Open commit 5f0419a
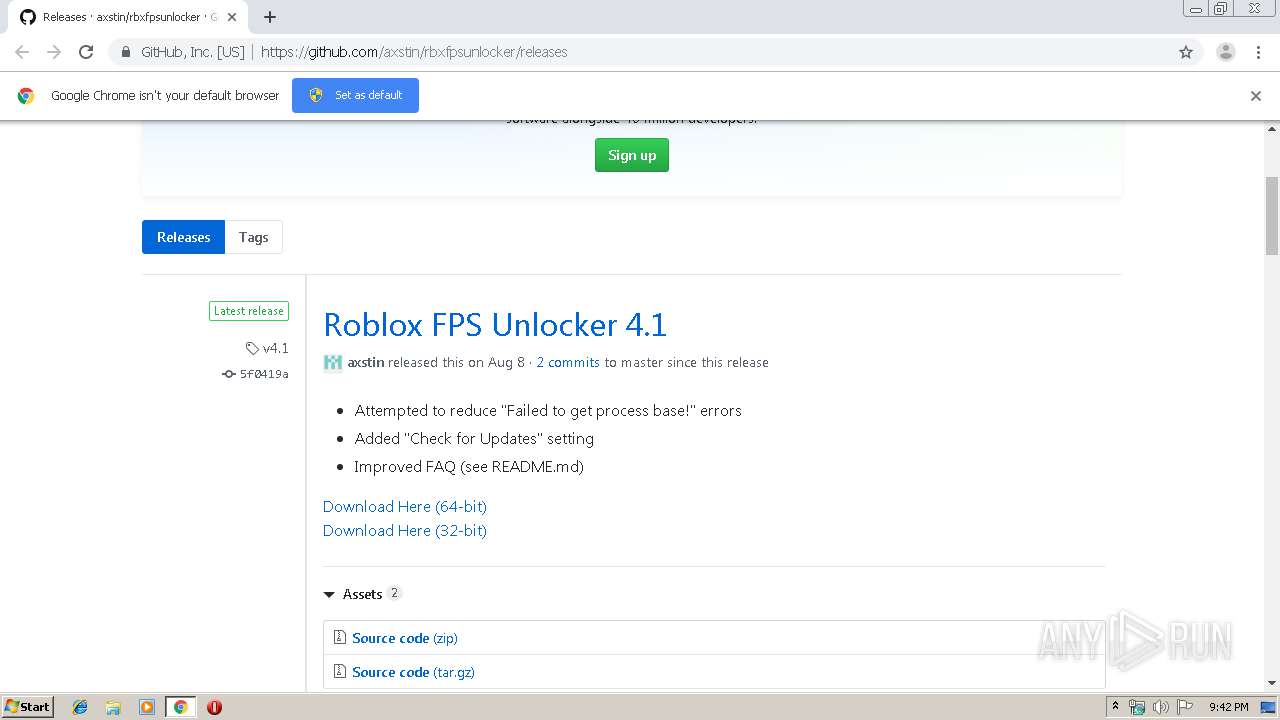The image size is (1280, 720). pyautogui.click(x=256, y=374)
